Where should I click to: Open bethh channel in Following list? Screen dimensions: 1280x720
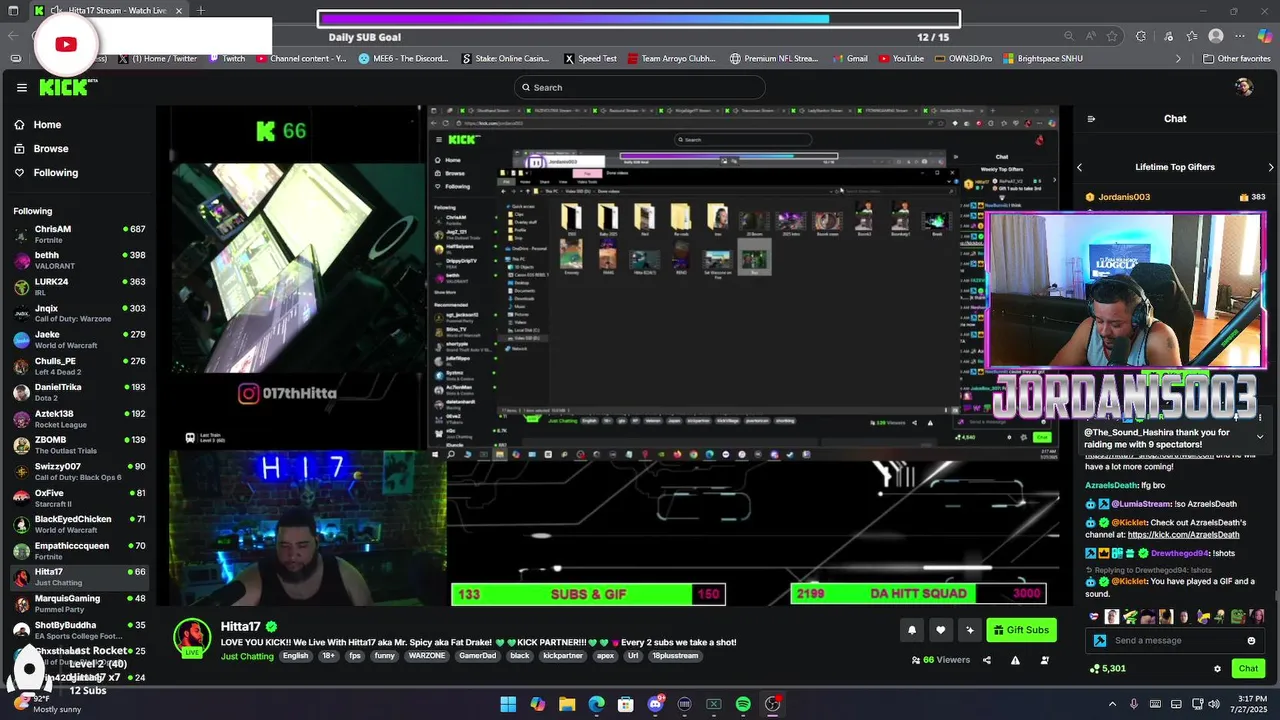click(x=78, y=260)
